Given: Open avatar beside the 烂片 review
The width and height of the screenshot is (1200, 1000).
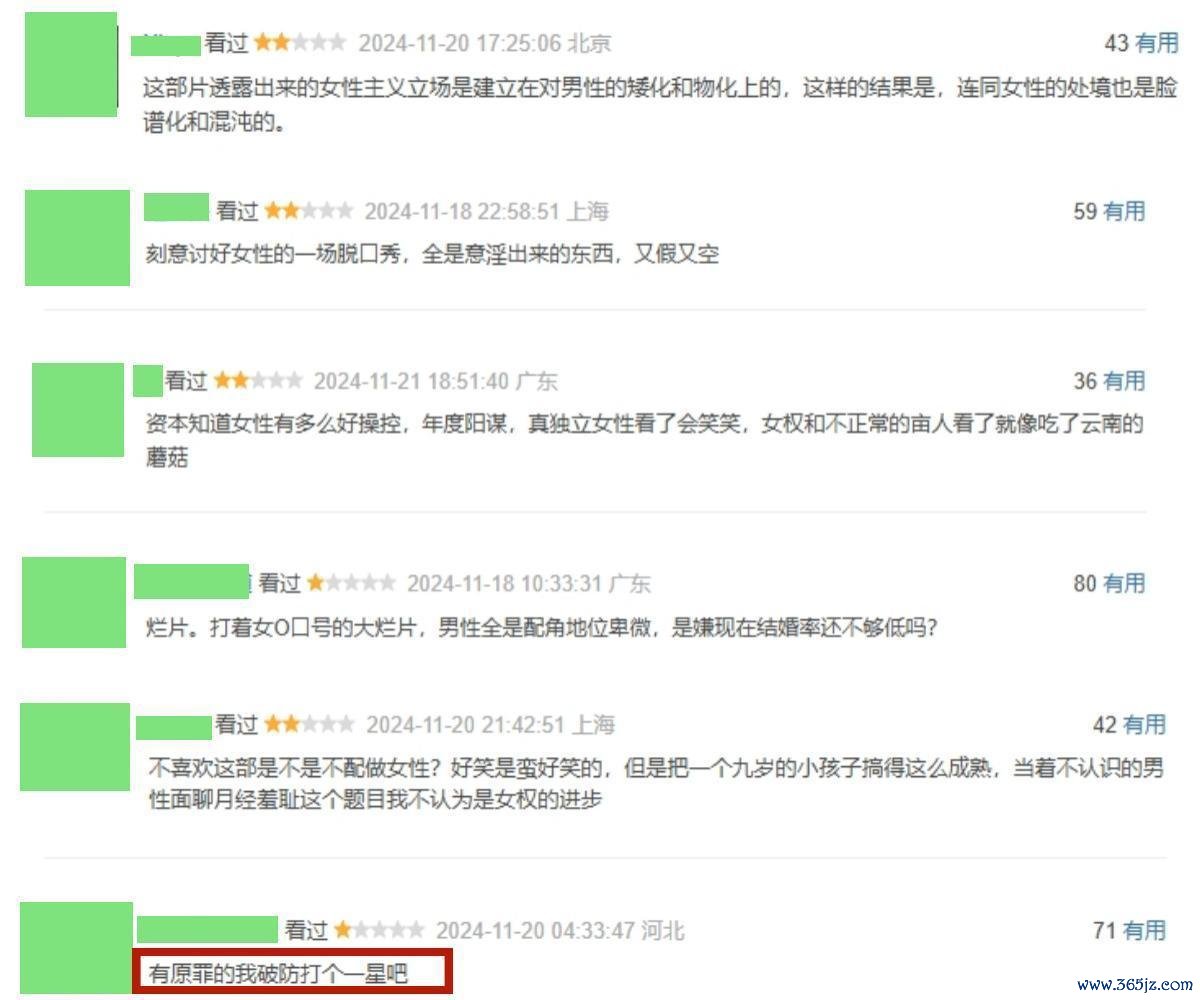Looking at the screenshot, I should tap(74, 602).
